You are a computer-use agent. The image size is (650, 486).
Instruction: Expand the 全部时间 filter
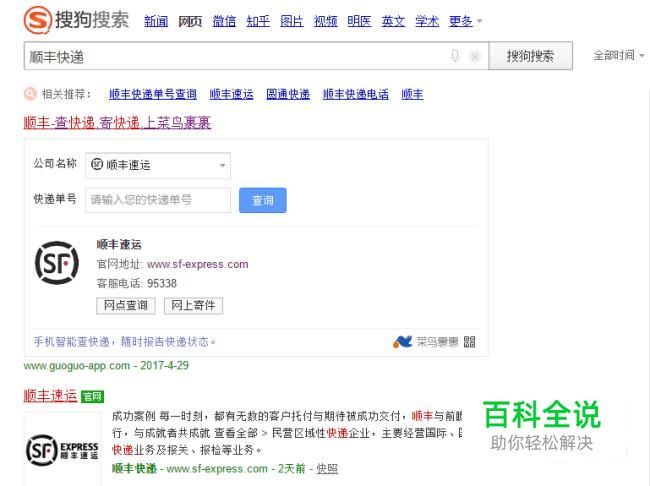618,55
